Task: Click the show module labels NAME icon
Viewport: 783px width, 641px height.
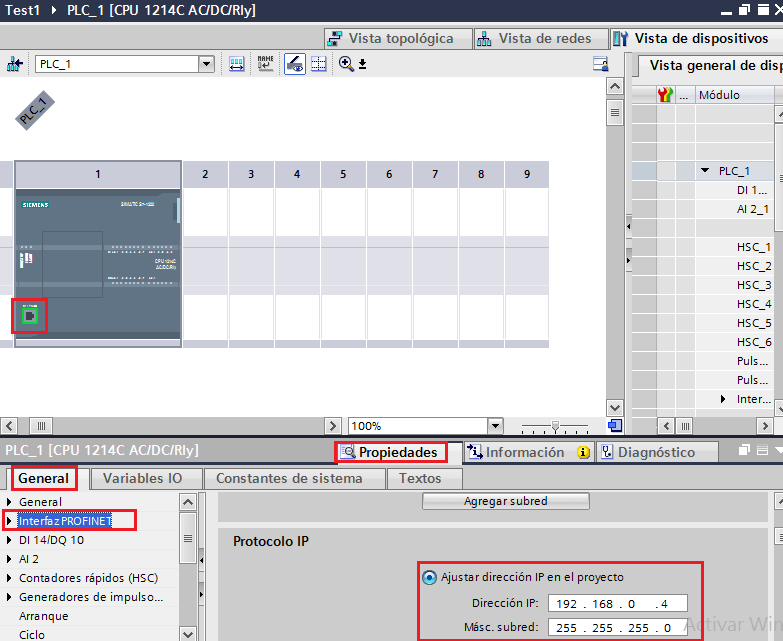Action: (x=265, y=64)
